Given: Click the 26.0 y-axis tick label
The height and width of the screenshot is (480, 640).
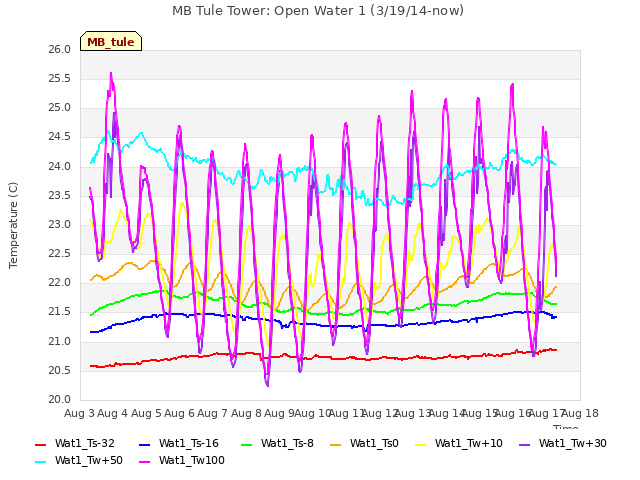Looking at the screenshot, I should [60, 50].
